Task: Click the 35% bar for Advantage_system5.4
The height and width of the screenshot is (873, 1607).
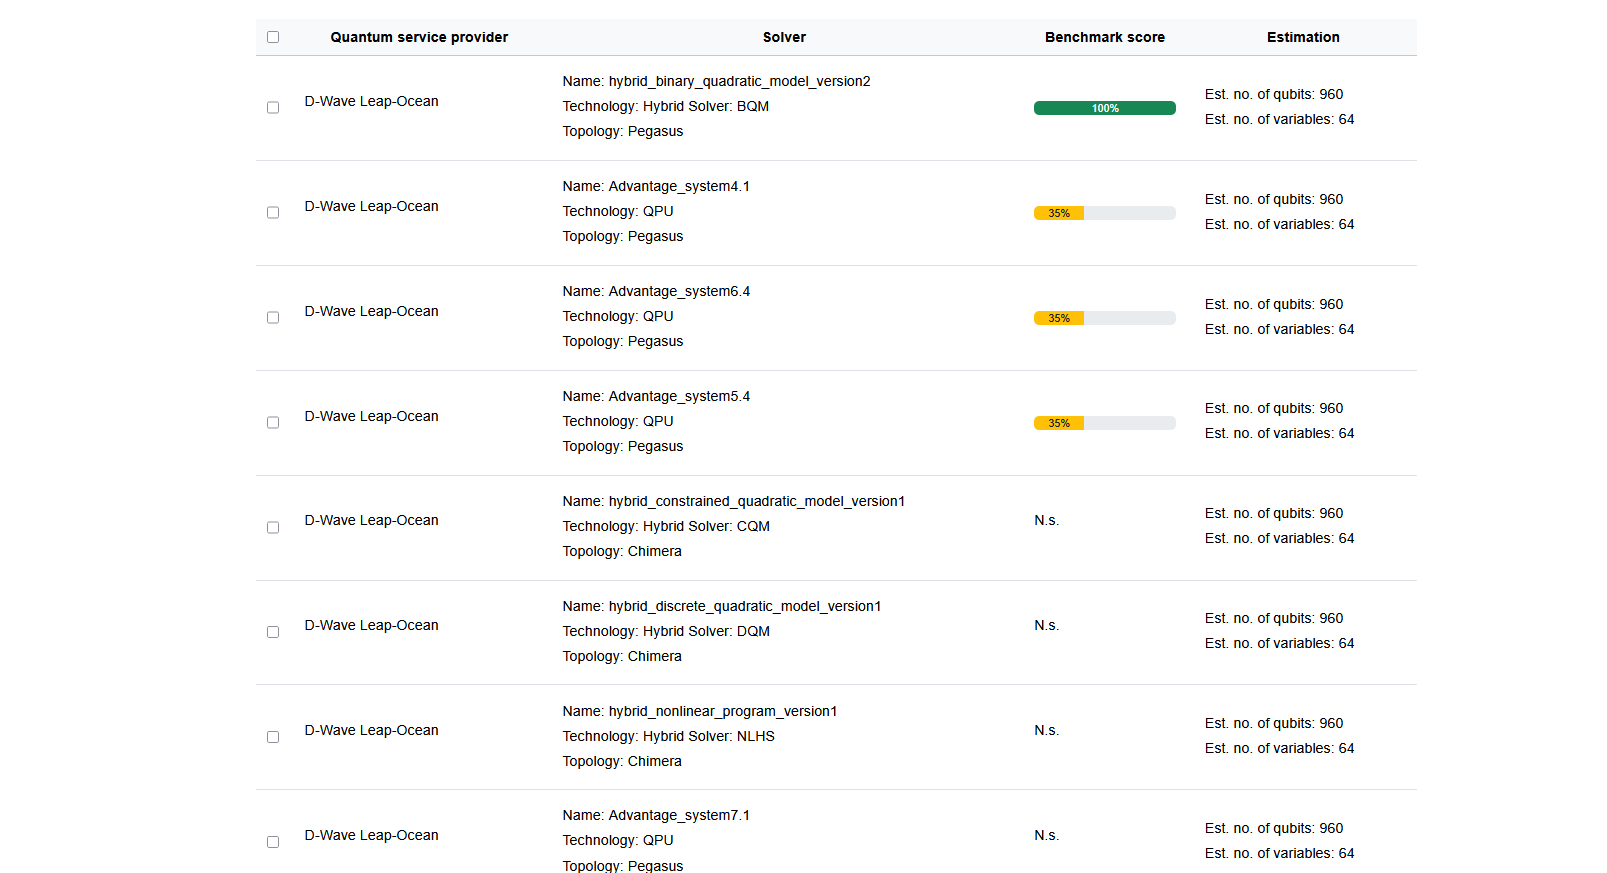Action: (x=1104, y=423)
